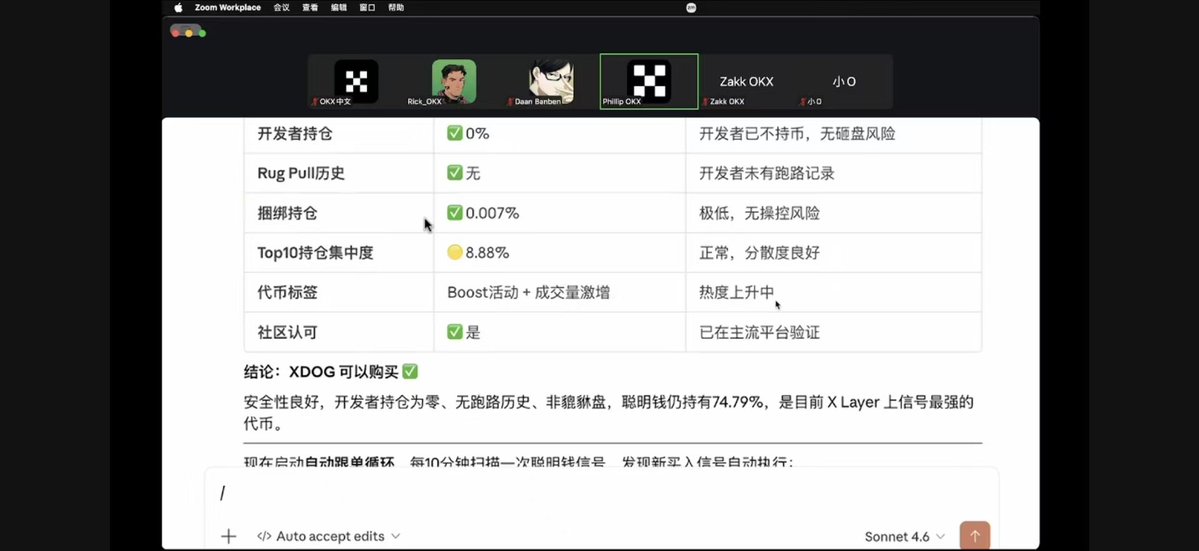Click 已在主流平台验证 text
This screenshot has height=551, width=1199.
759,332
